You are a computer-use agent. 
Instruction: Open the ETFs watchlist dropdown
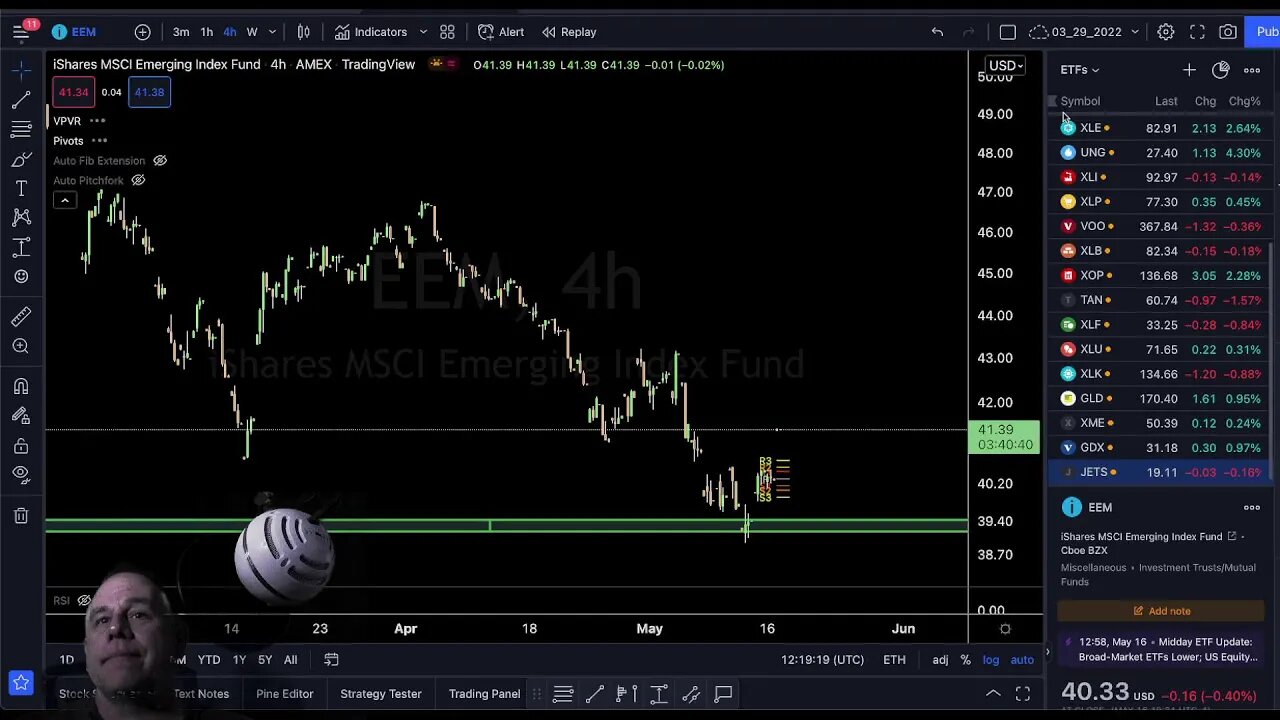pyautogui.click(x=1080, y=70)
